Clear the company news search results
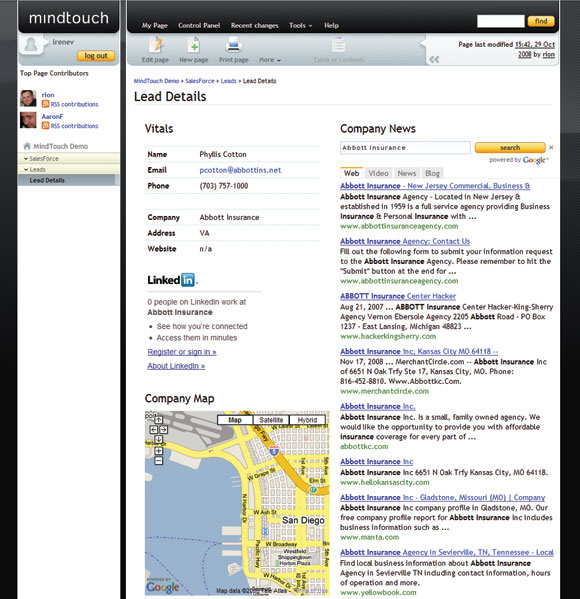 pyautogui.click(x=551, y=147)
